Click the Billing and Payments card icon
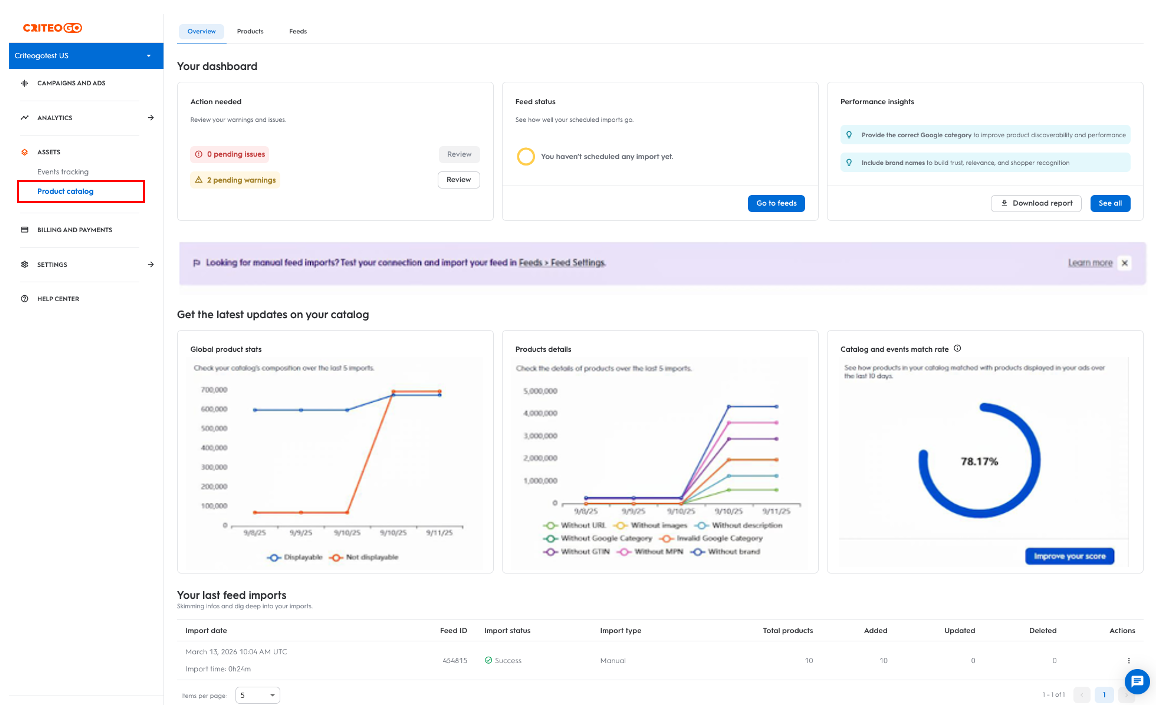This screenshot has height=726, width=1170. pos(25,230)
